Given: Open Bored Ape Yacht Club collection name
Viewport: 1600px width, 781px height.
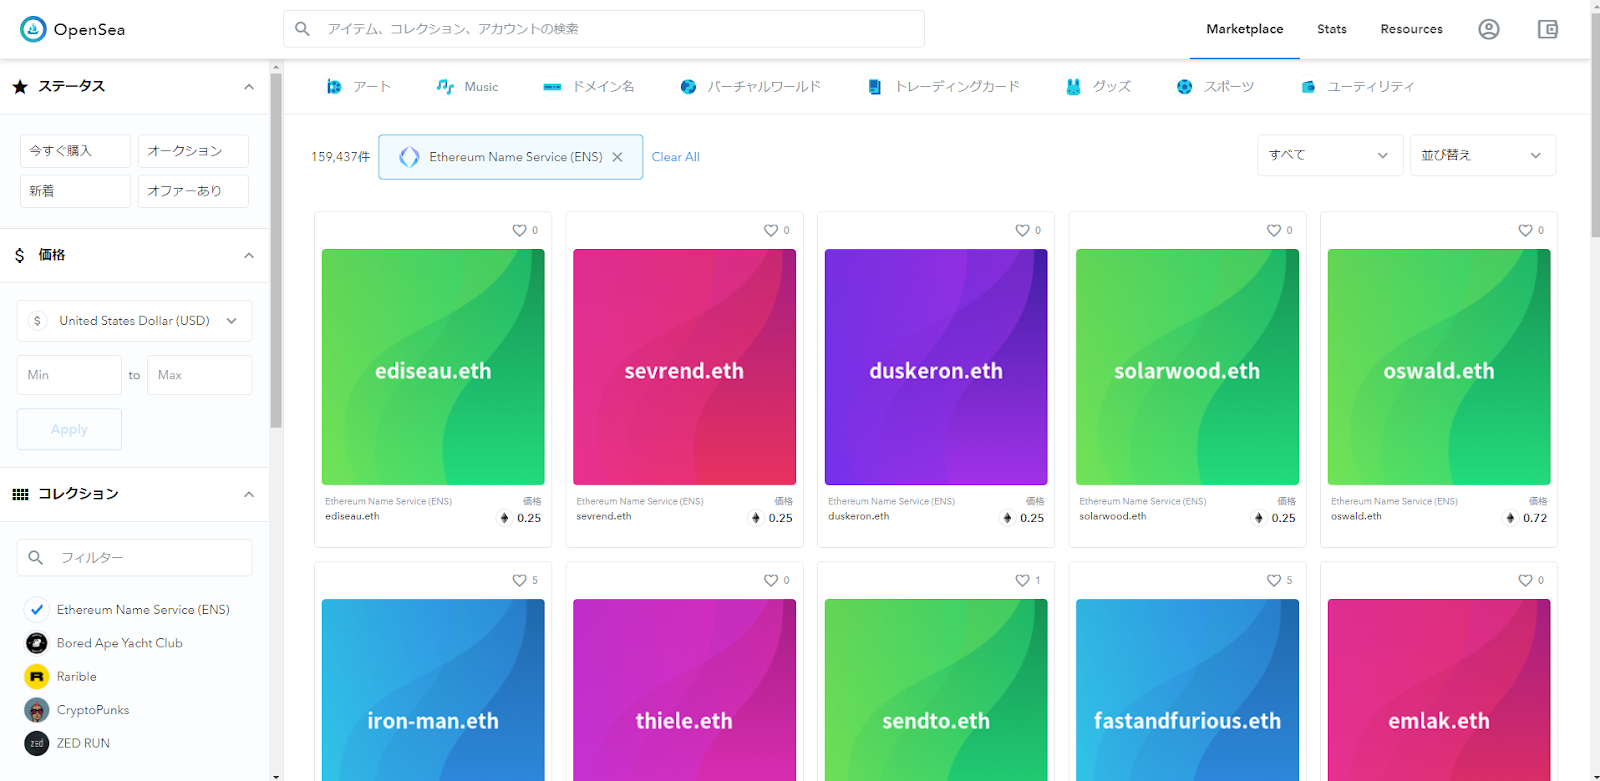Looking at the screenshot, I should click(x=120, y=643).
